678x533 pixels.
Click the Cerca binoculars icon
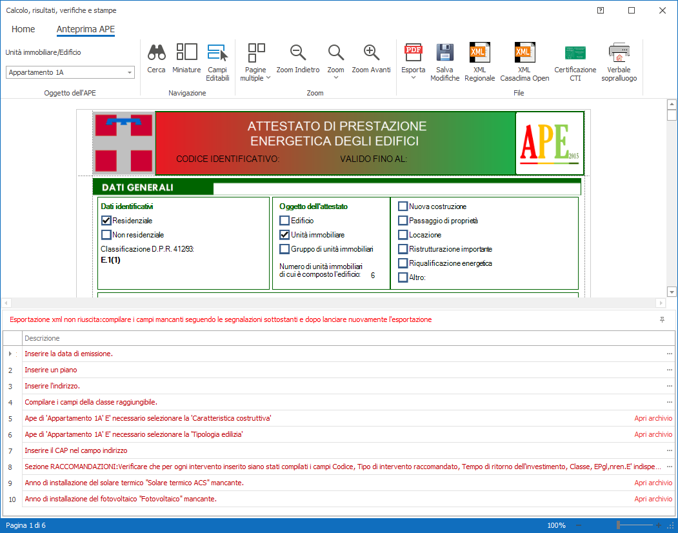(156, 58)
